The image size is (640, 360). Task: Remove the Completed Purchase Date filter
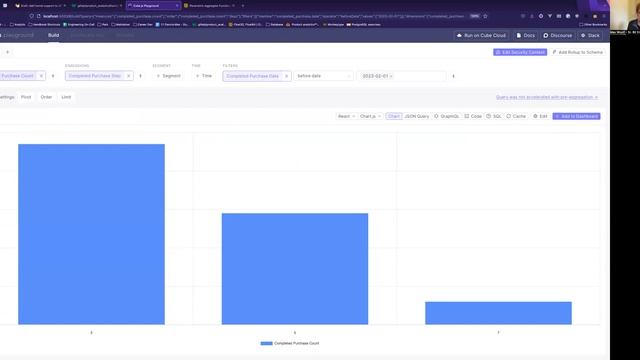point(287,76)
